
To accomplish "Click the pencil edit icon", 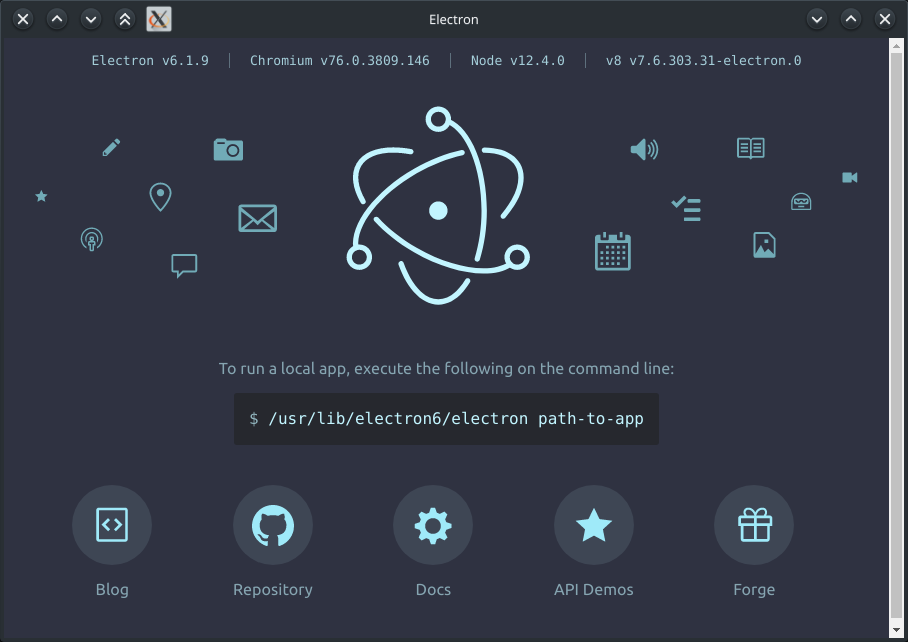I will point(111,148).
